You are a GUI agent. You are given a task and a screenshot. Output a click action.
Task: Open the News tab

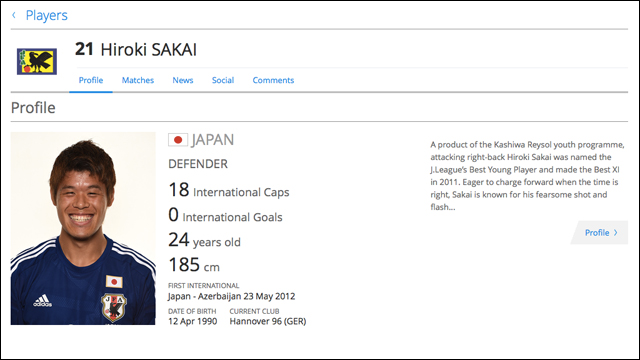tap(182, 80)
